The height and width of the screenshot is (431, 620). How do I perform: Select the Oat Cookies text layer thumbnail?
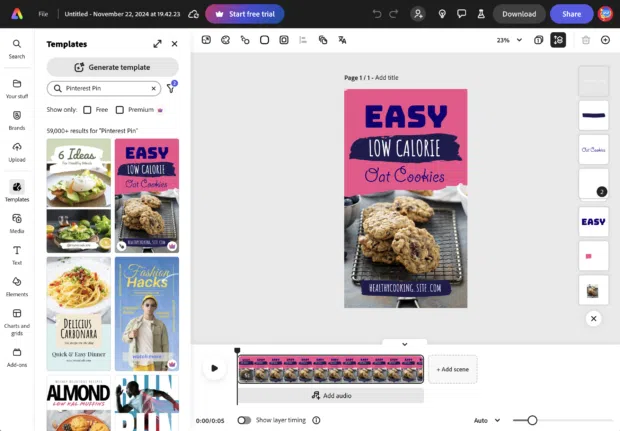pos(593,149)
